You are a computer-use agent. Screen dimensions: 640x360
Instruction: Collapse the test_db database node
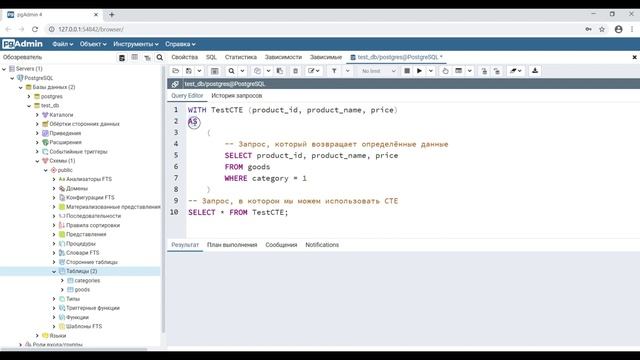point(29,106)
